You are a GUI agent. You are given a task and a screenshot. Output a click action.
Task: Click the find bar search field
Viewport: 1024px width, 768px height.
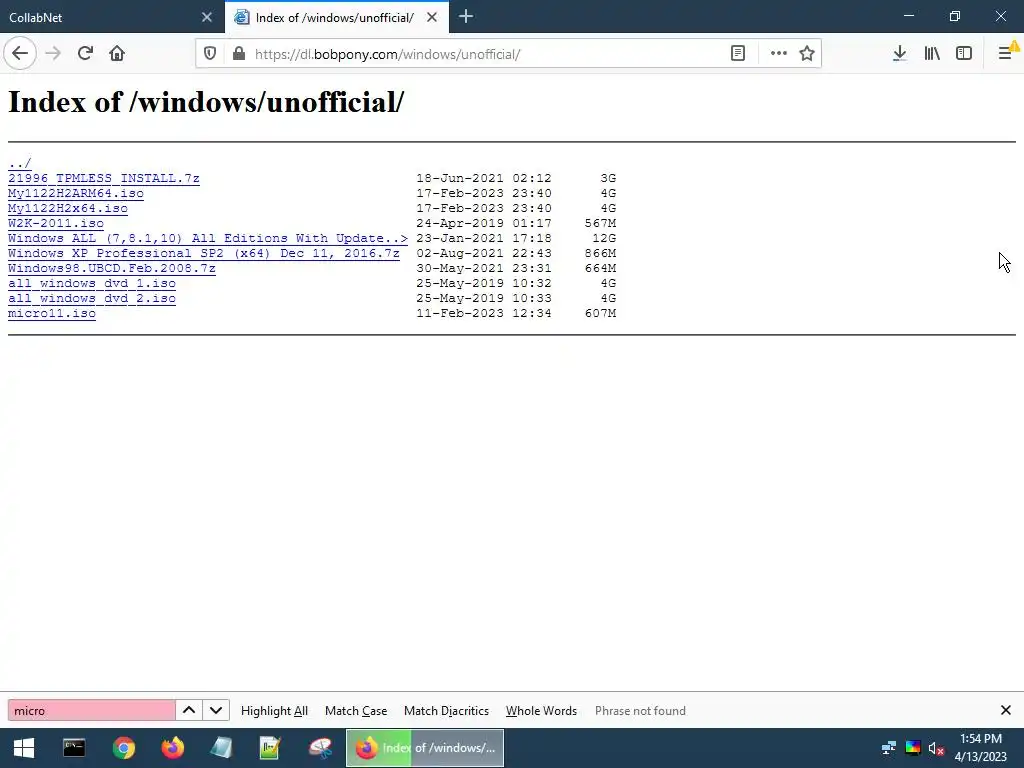[91, 711]
